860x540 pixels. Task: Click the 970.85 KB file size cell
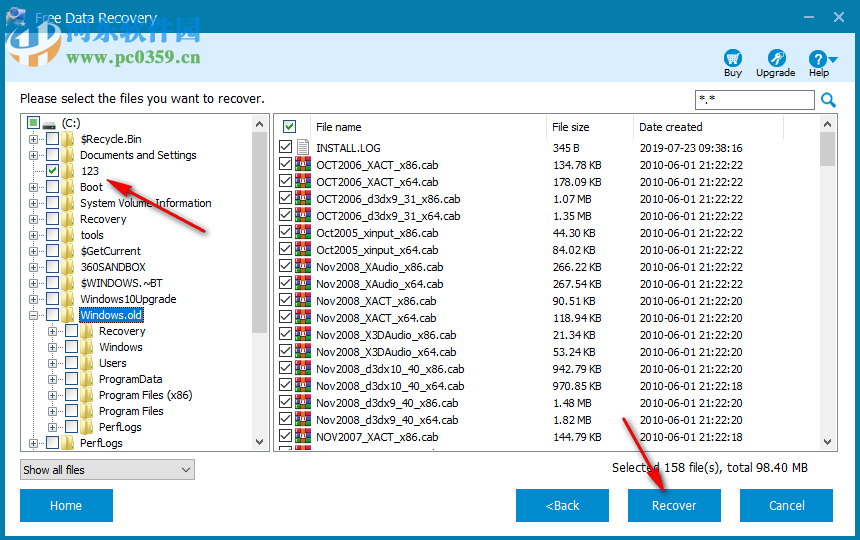pos(576,386)
